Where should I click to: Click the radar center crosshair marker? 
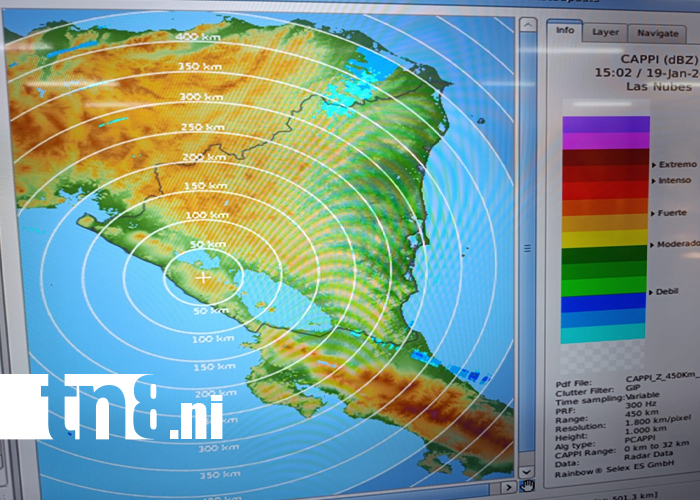coord(203,277)
